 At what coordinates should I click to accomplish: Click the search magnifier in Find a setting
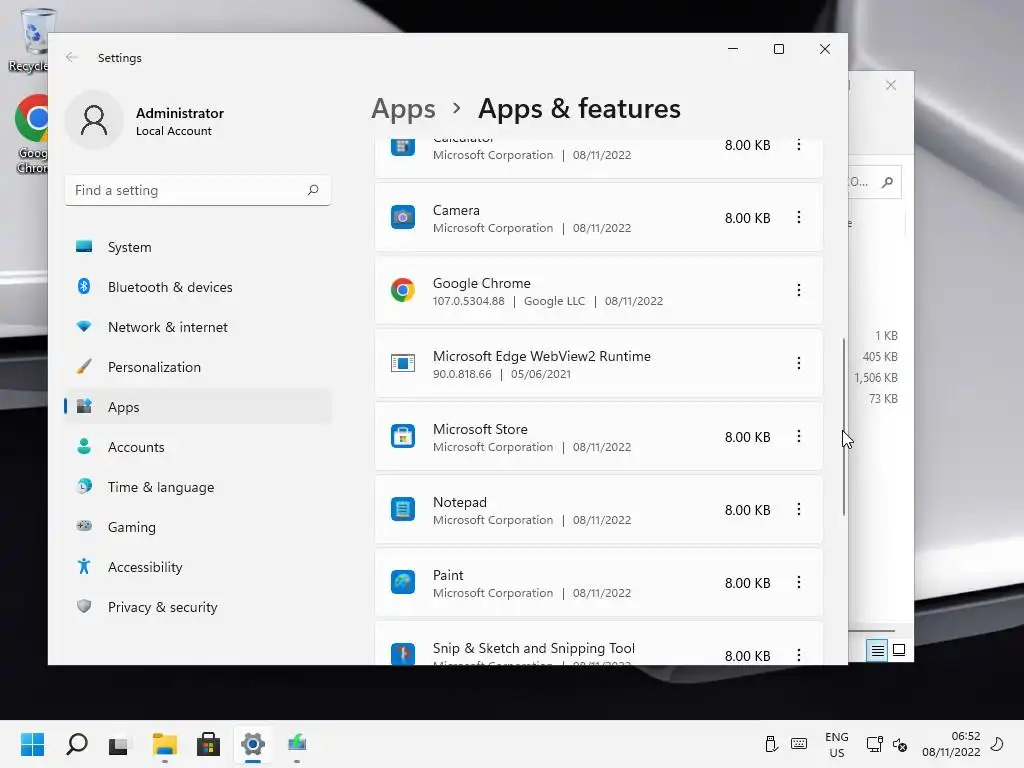[x=313, y=190]
